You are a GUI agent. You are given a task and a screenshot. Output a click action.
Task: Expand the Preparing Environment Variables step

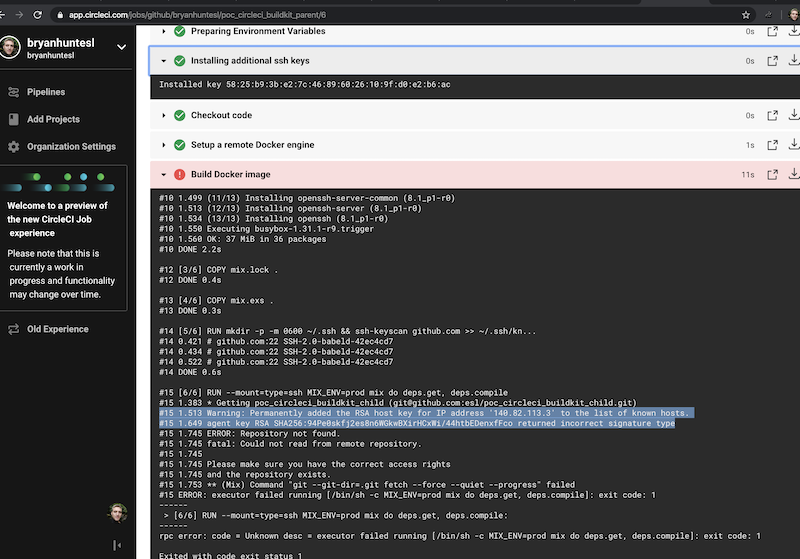pyautogui.click(x=164, y=32)
